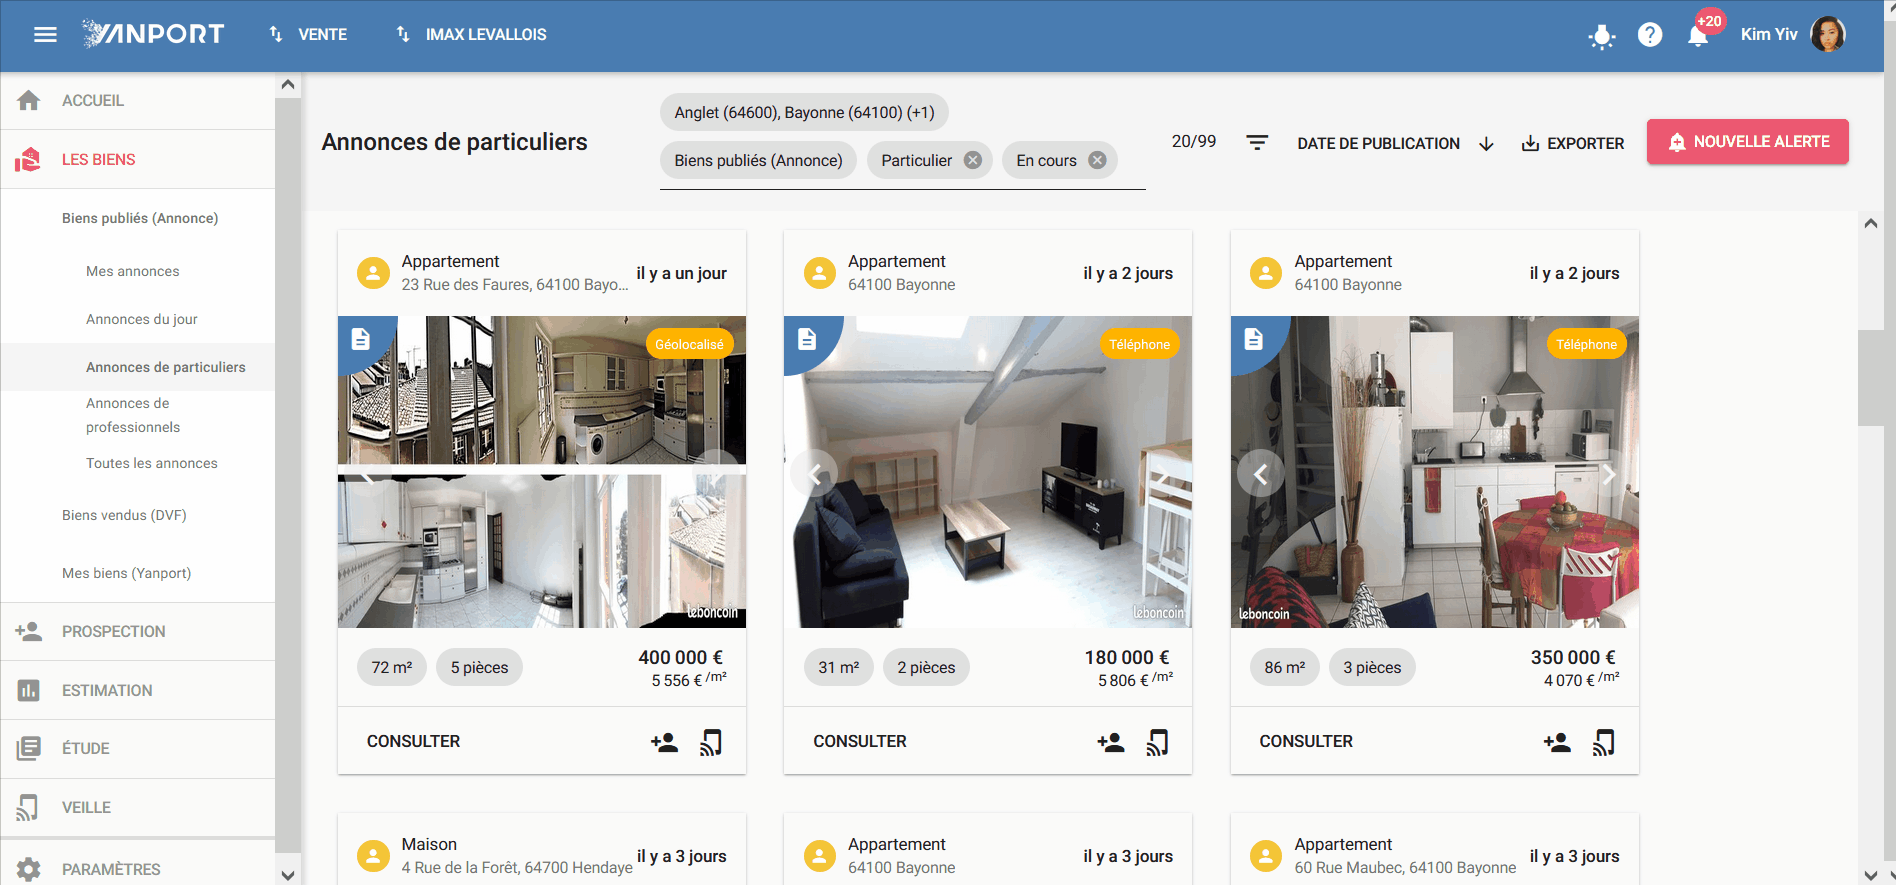Click the ÉTUDE documents icon

tap(29, 749)
